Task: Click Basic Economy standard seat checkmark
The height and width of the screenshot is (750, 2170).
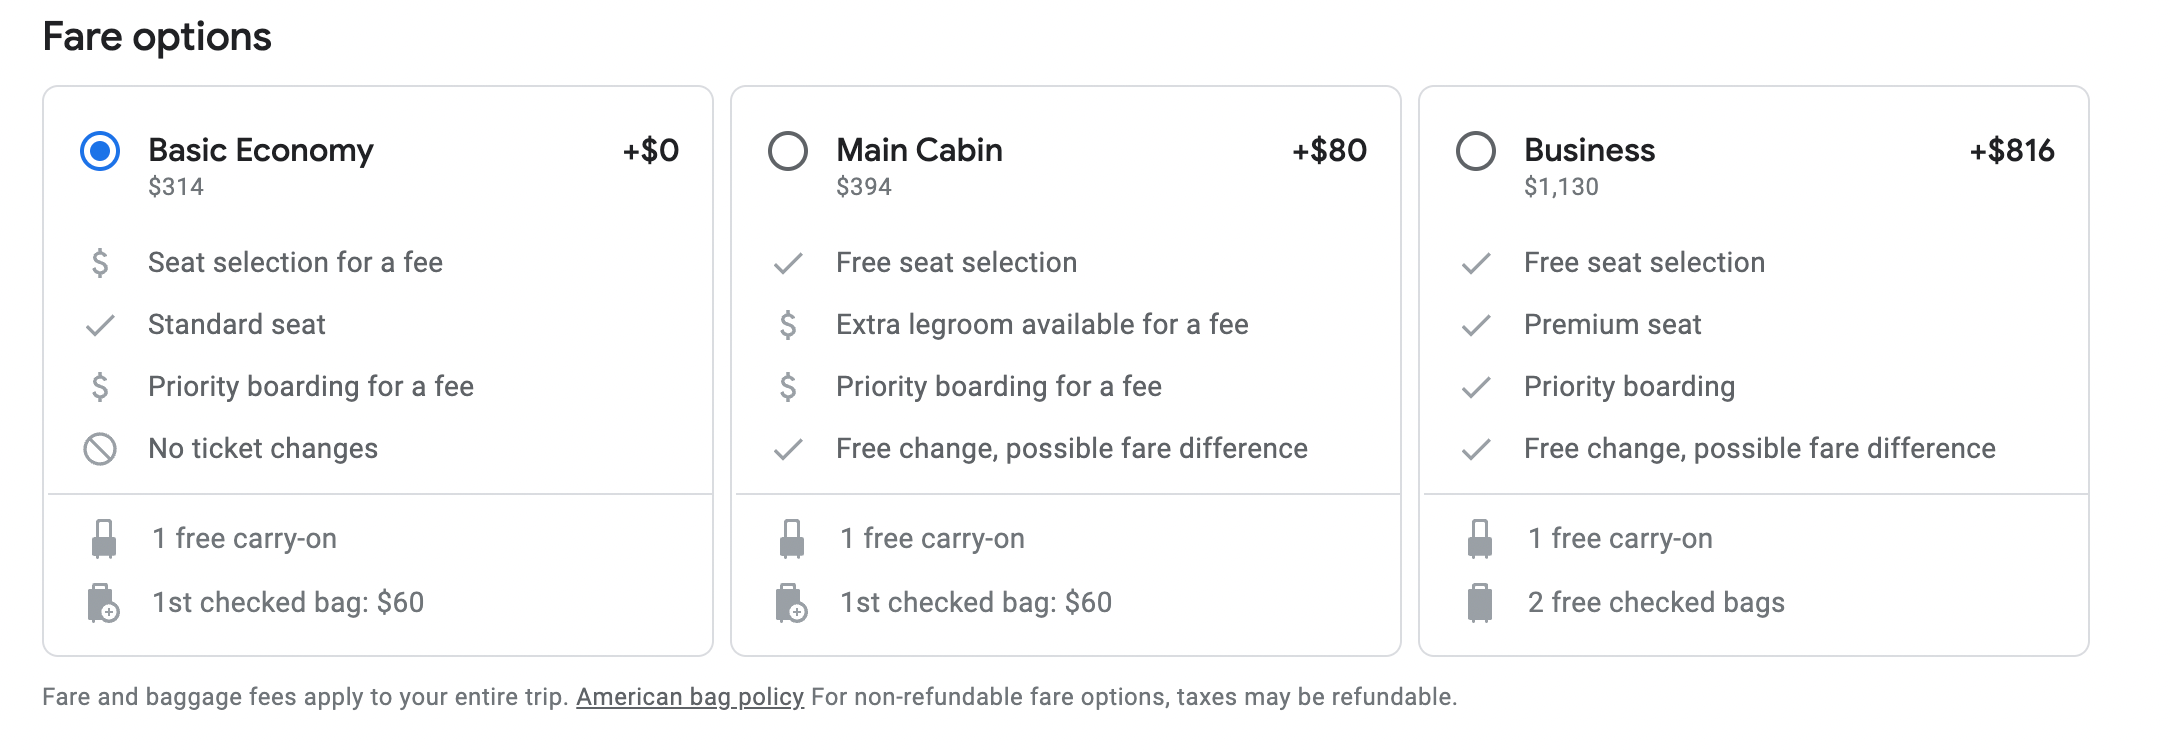Action: tap(100, 325)
